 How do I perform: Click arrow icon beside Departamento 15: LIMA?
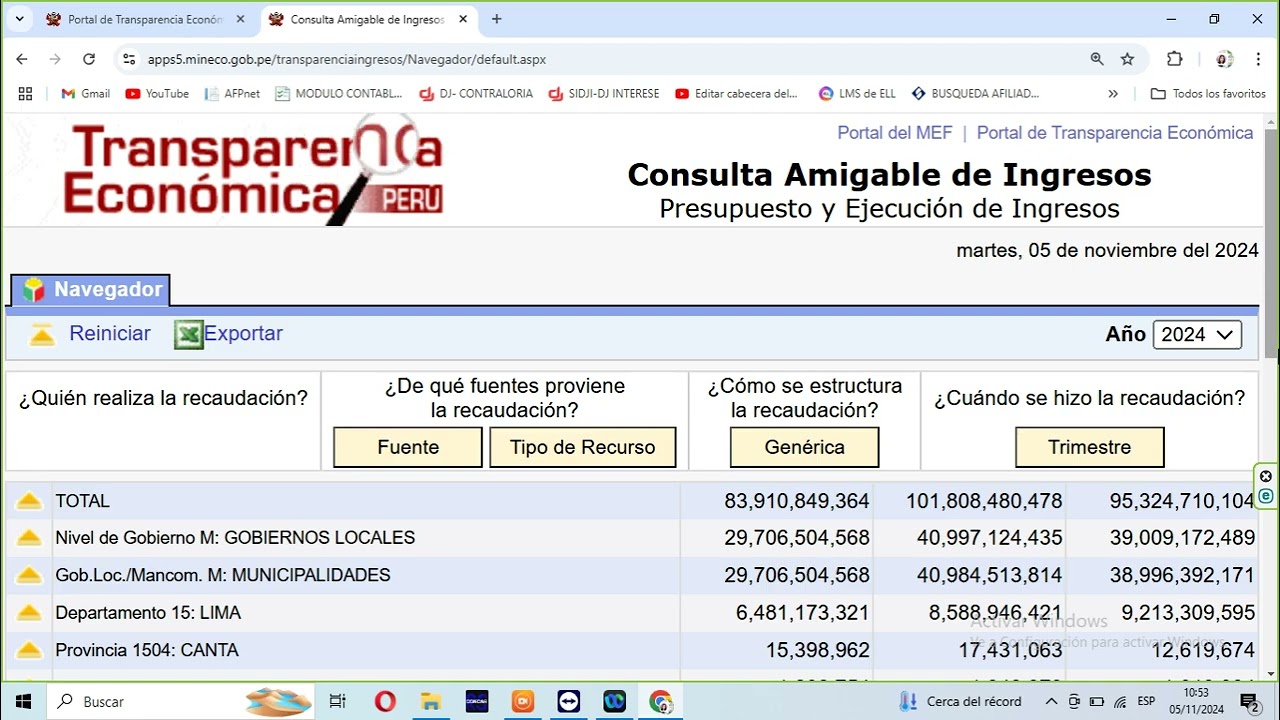pos(29,613)
